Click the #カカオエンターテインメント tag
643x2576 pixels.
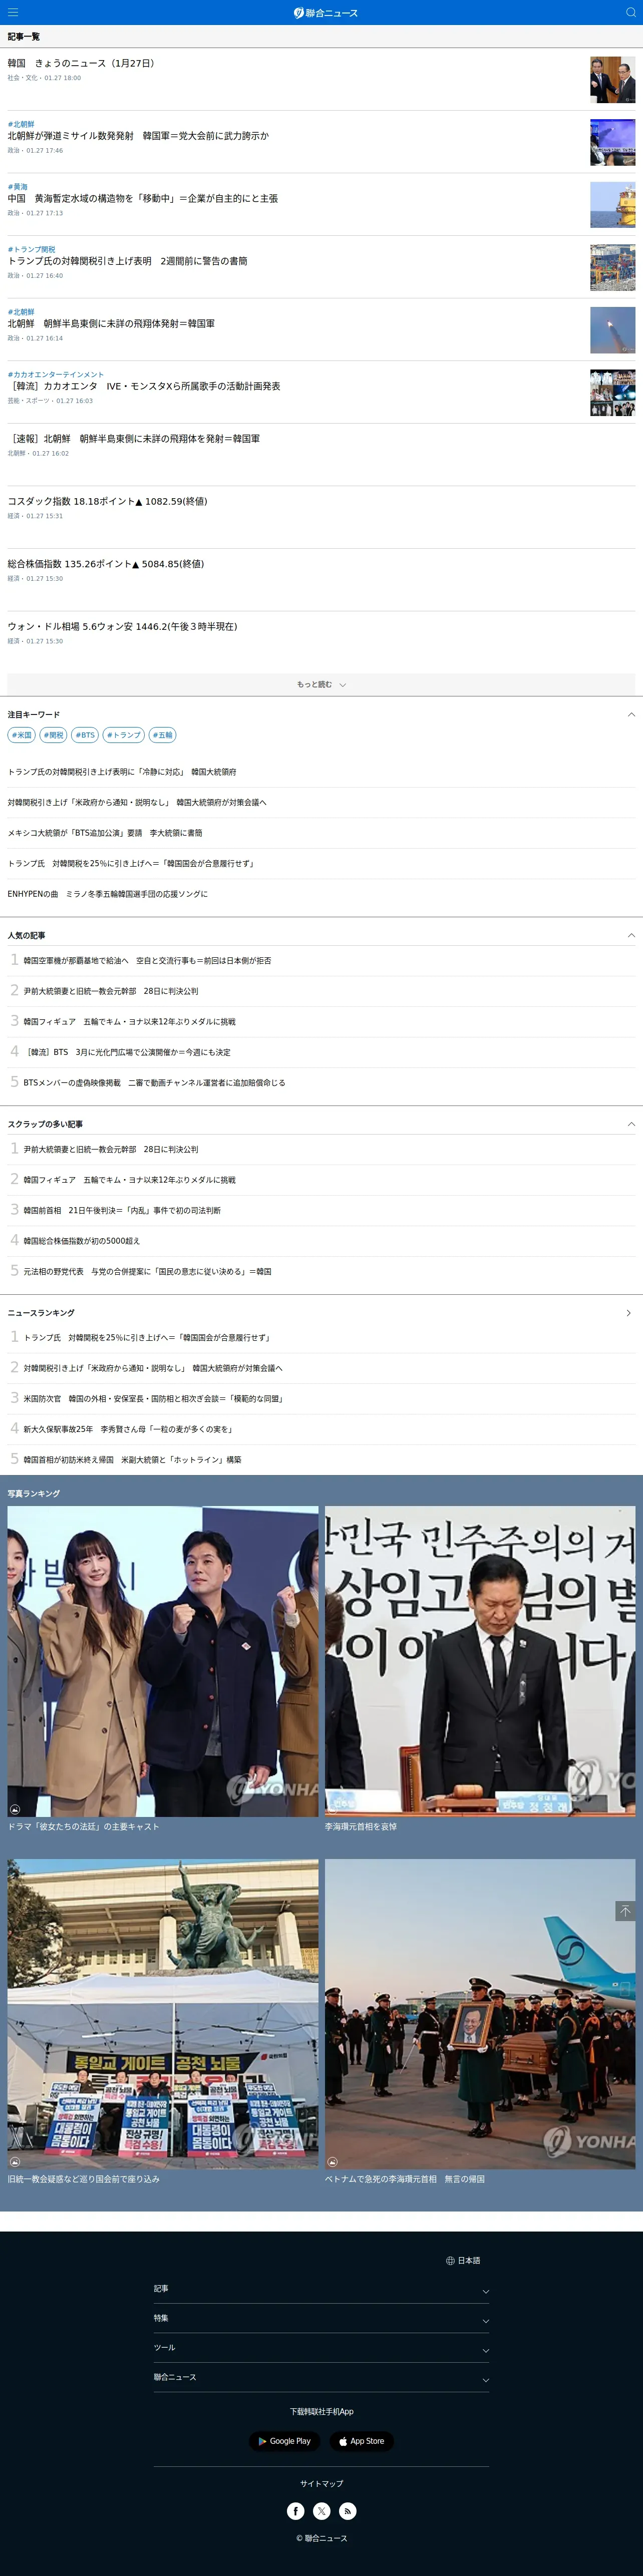[55, 374]
